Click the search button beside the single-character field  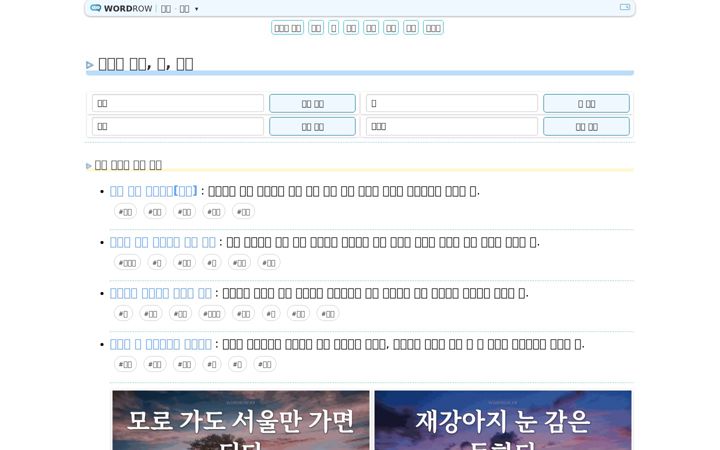pyautogui.click(x=586, y=103)
